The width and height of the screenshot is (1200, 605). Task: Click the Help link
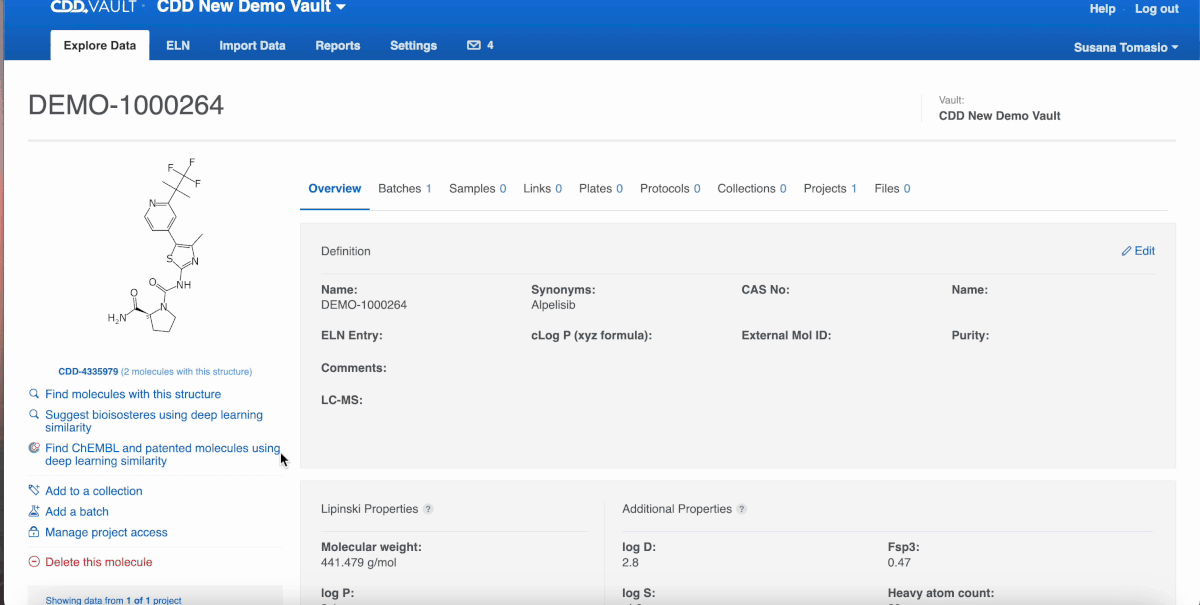click(1102, 8)
